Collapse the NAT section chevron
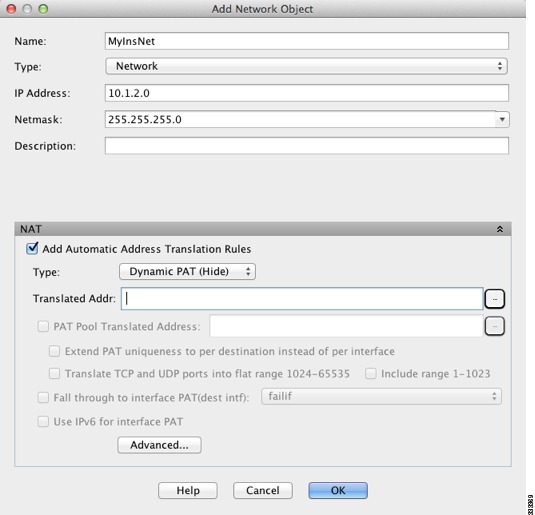This screenshot has height=515, width=535. pos(500,229)
